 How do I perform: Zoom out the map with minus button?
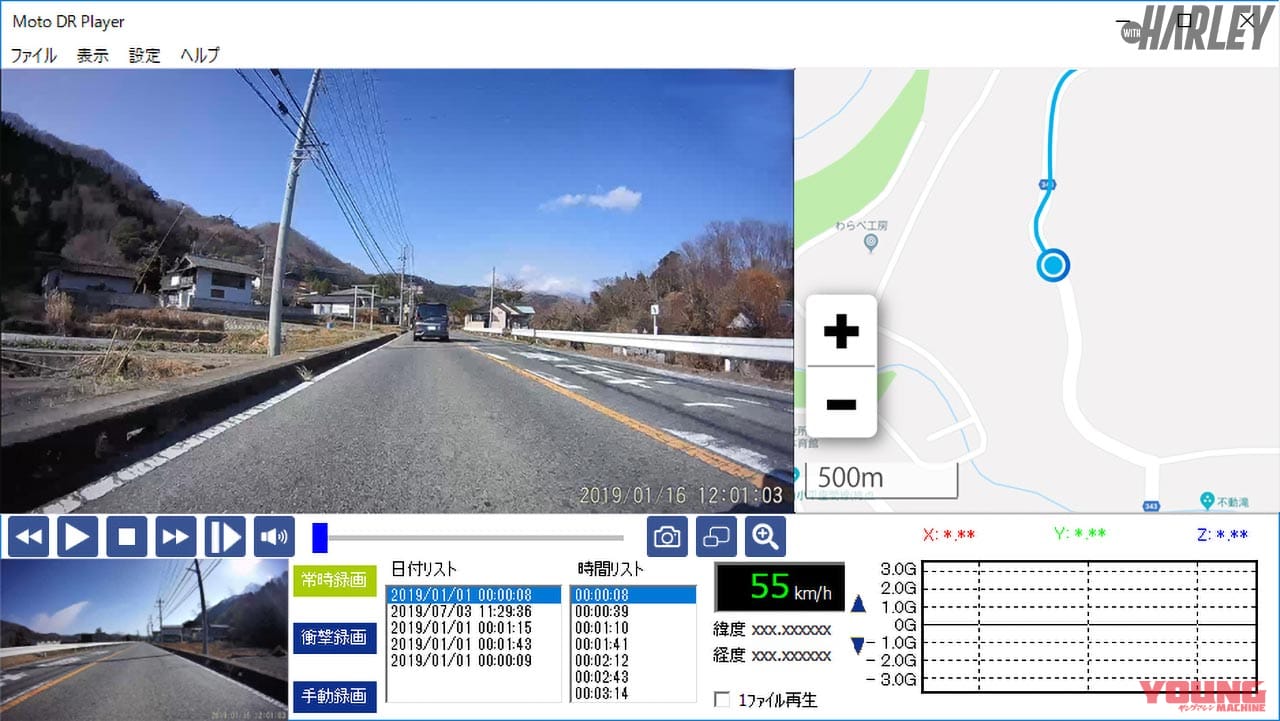tap(841, 403)
